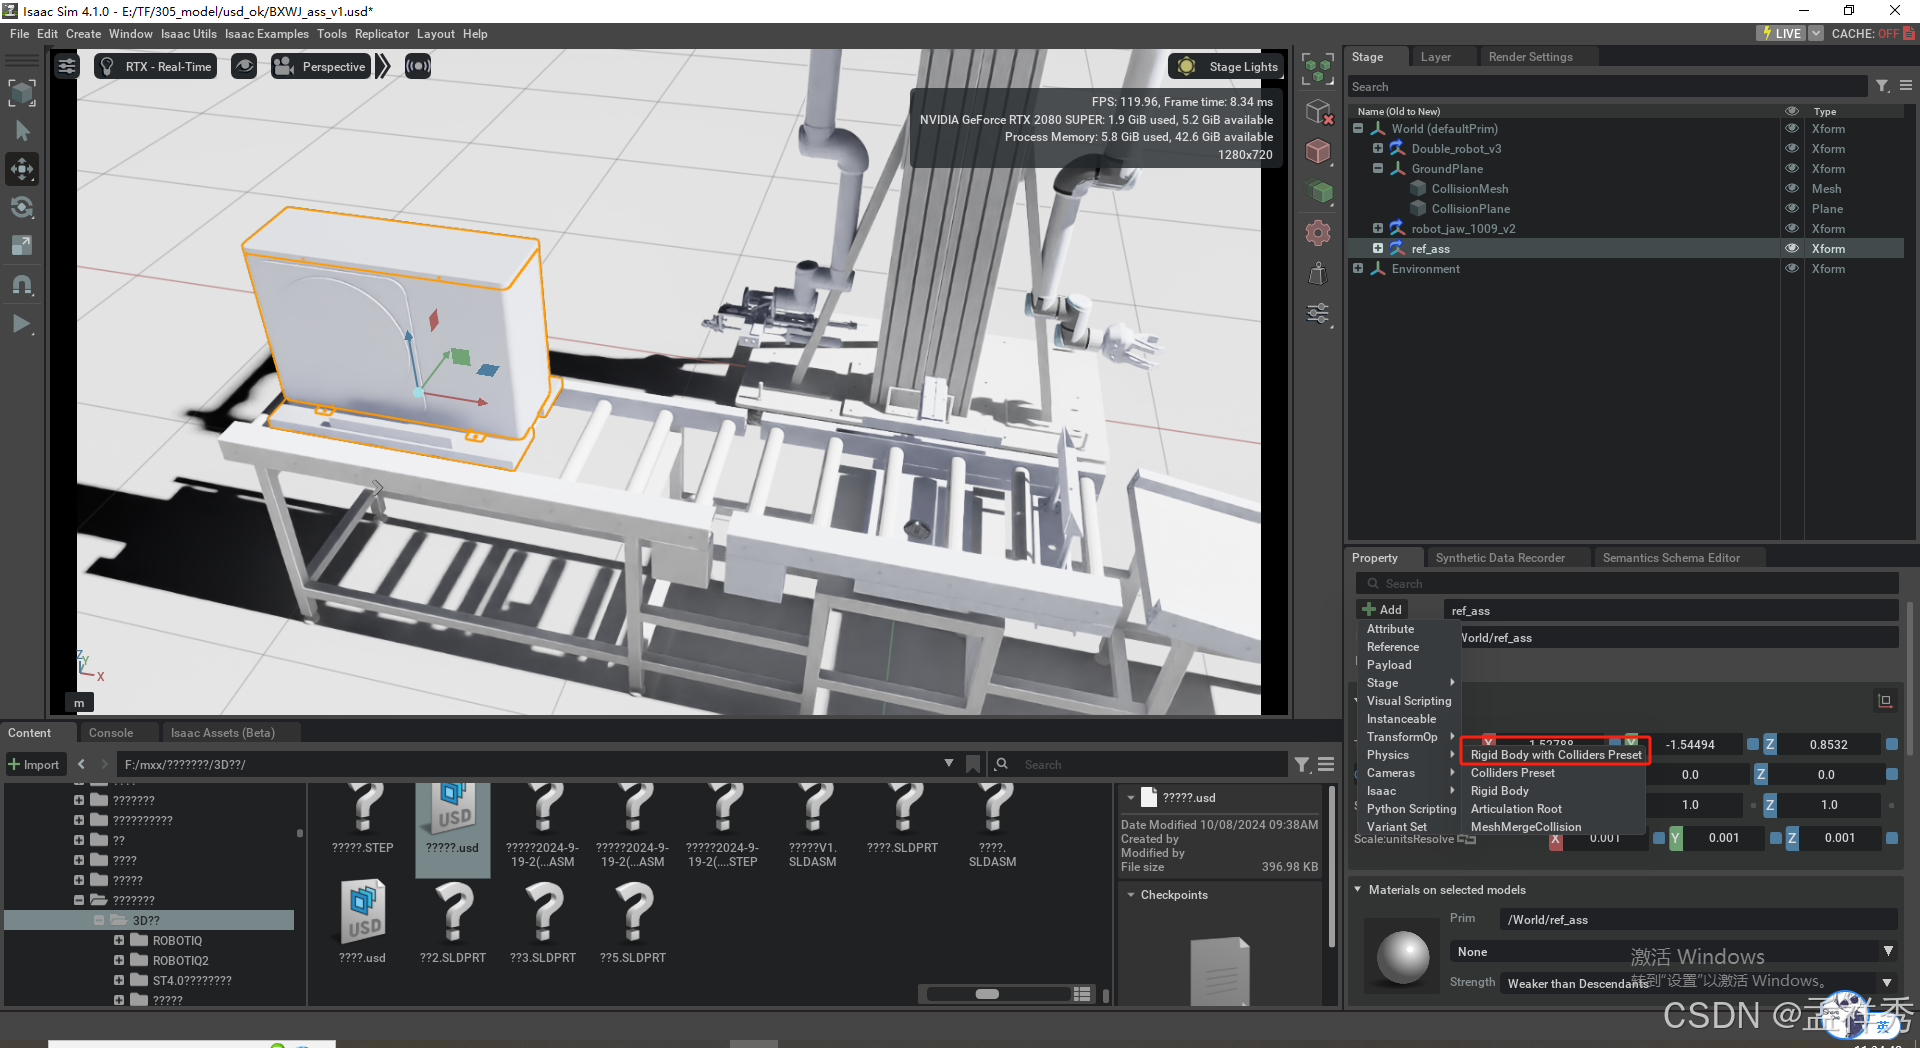Go back in content browser path
Image resolution: width=1920 pixels, height=1048 pixels.
[x=81, y=764]
